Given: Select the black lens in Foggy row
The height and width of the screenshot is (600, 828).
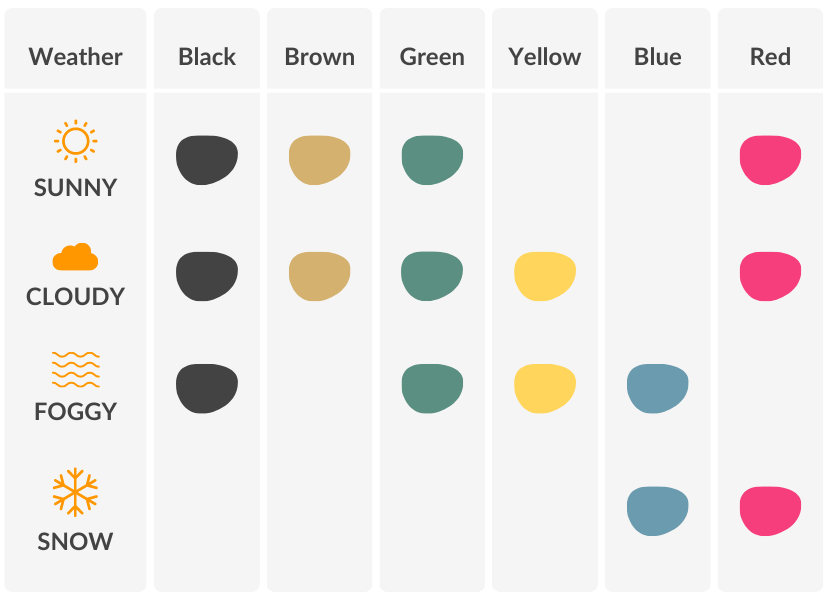Looking at the screenshot, I should coord(207,389).
